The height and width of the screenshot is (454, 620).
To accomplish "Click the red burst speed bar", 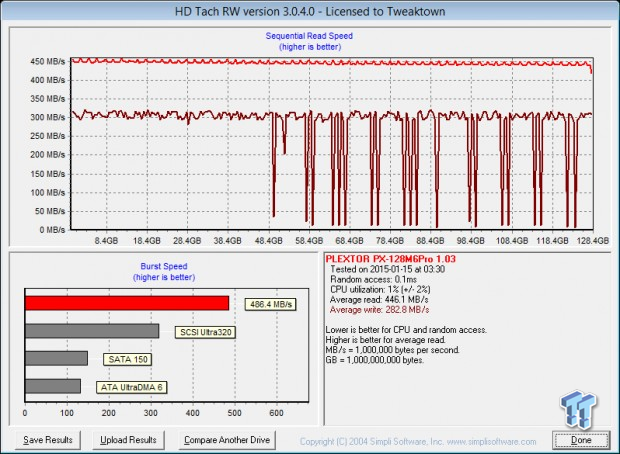I will [x=127, y=303].
